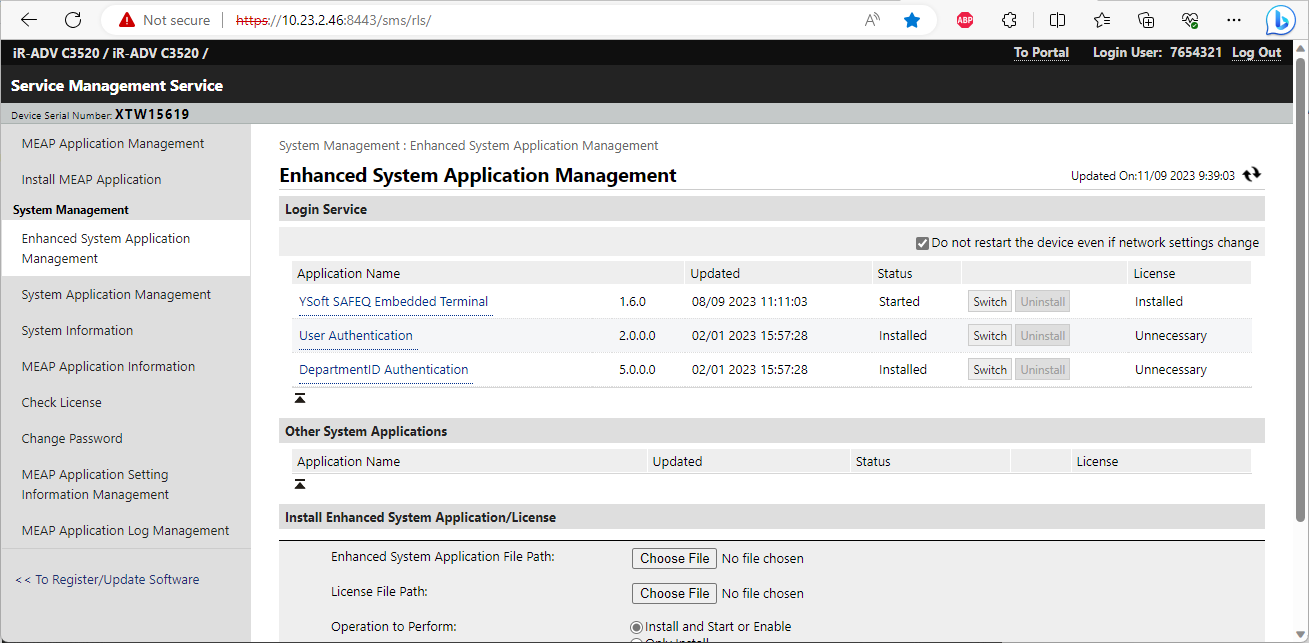Open the ABP extension icon
Viewport: 1309px width, 643px height.
965,20
